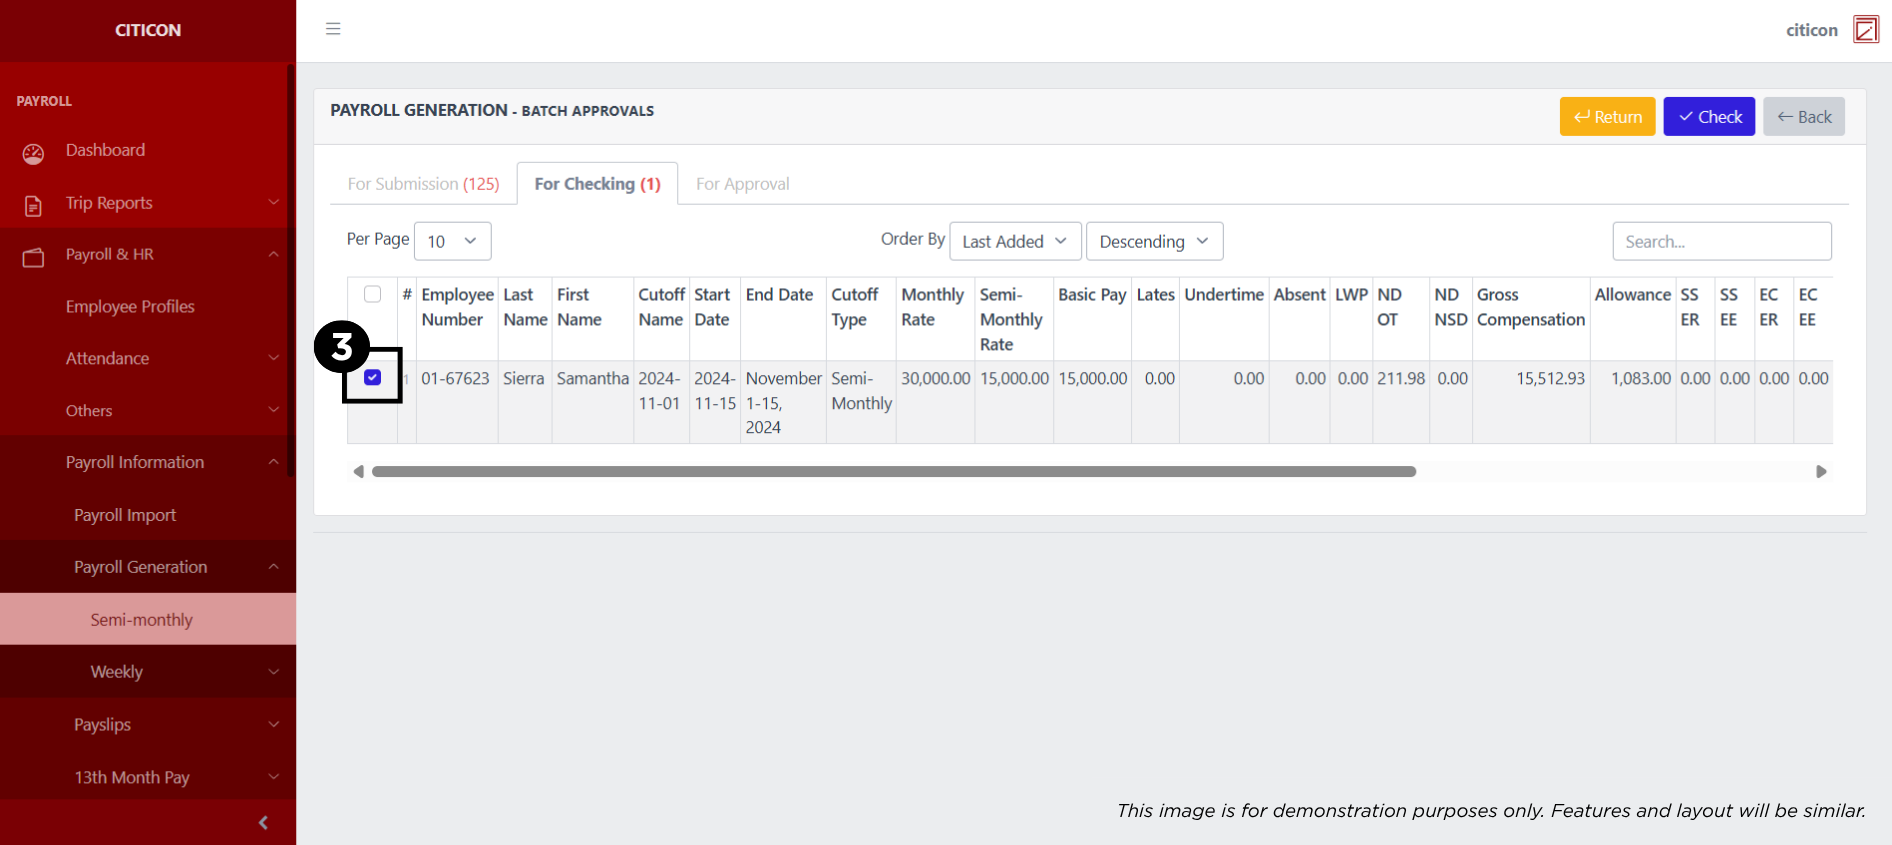The width and height of the screenshot is (1892, 845).
Task: Click the Dashboard gauge icon
Action: (x=33, y=153)
